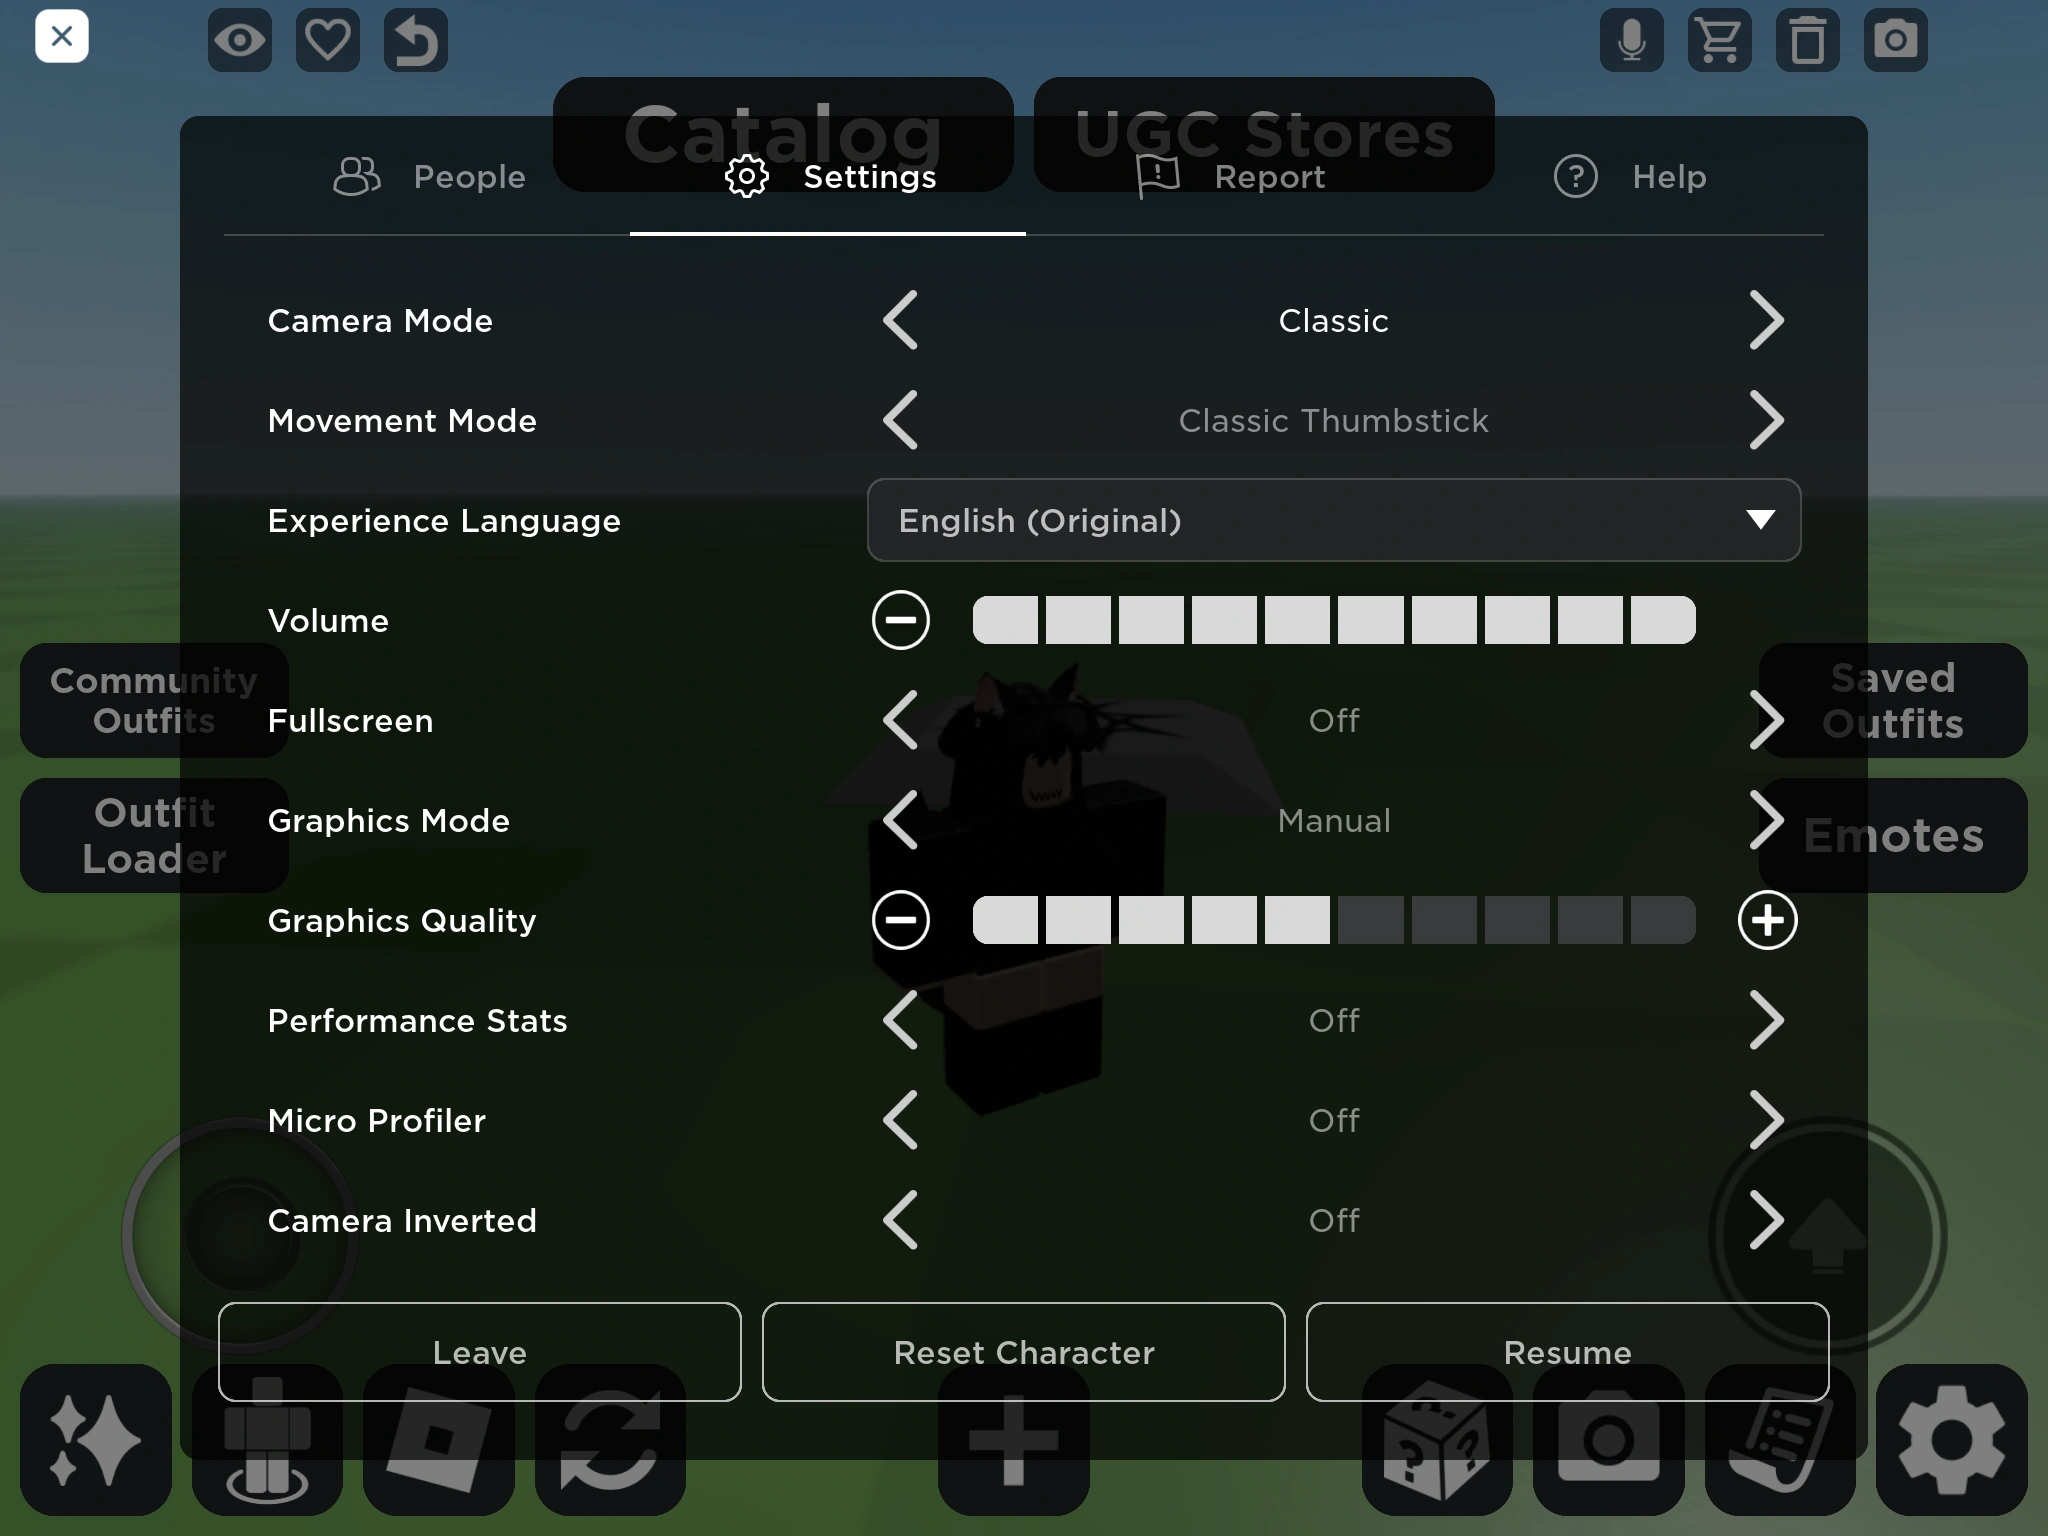
Task: Change Movement Mode with left chevron
Action: coord(899,420)
